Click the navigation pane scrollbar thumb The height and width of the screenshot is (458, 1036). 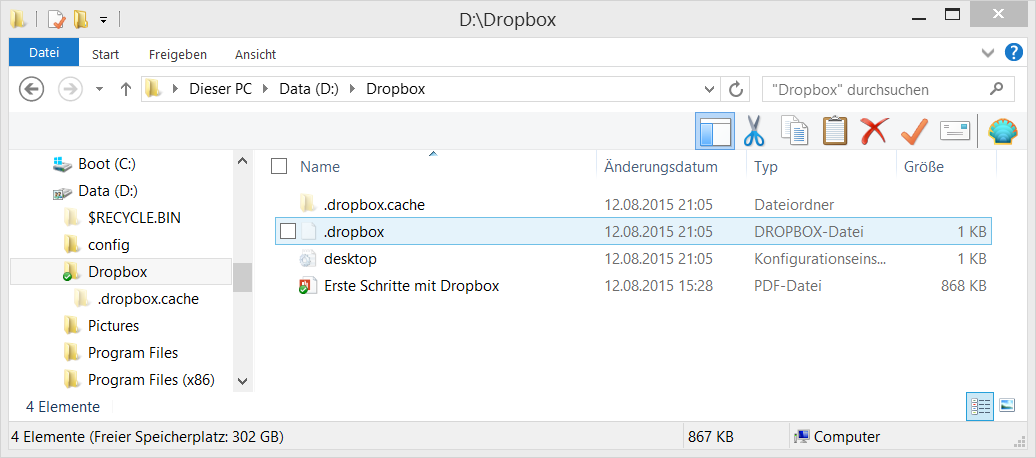pyautogui.click(x=242, y=277)
